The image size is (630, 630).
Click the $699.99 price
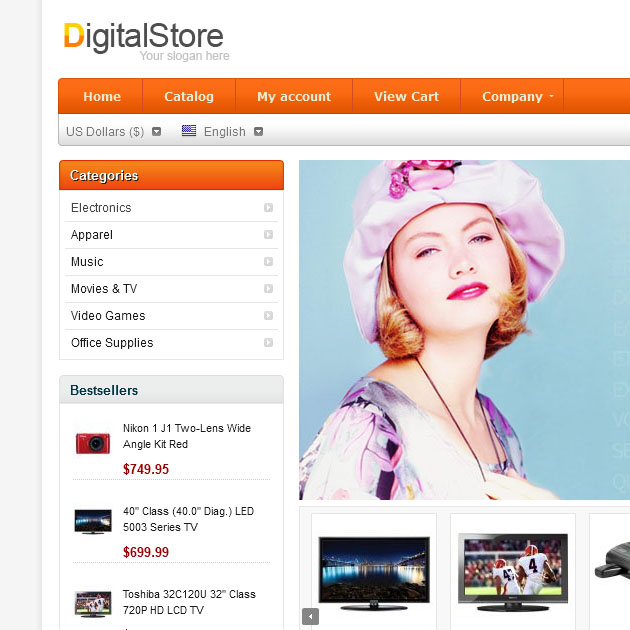pyautogui.click(x=146, y=552)
